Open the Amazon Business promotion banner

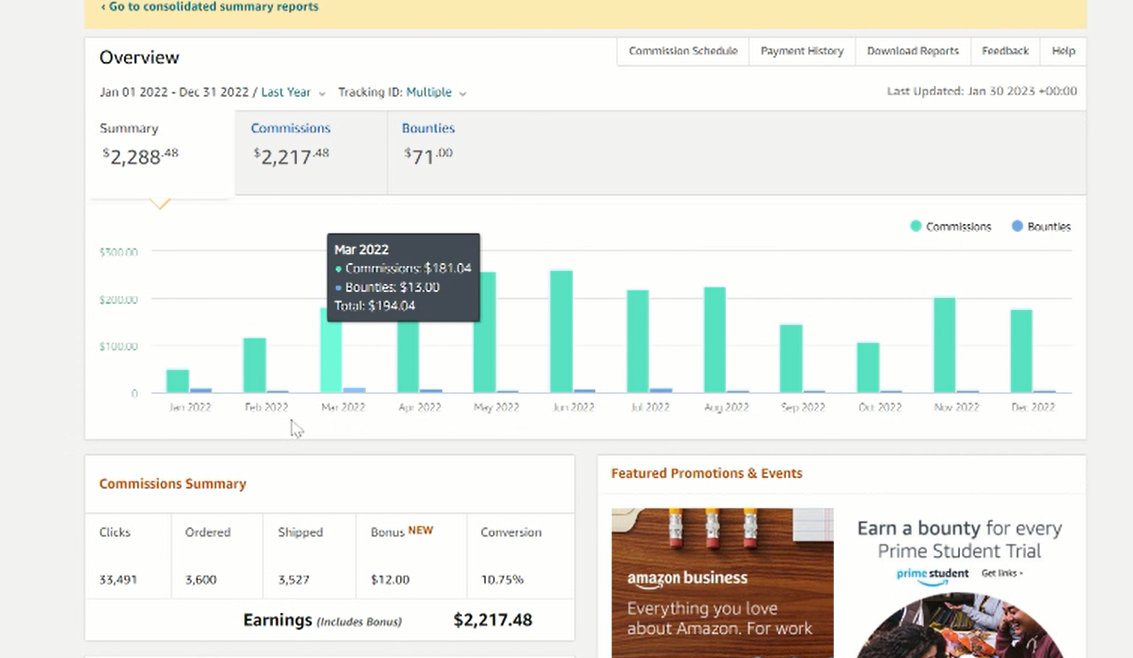click(723, 582)
